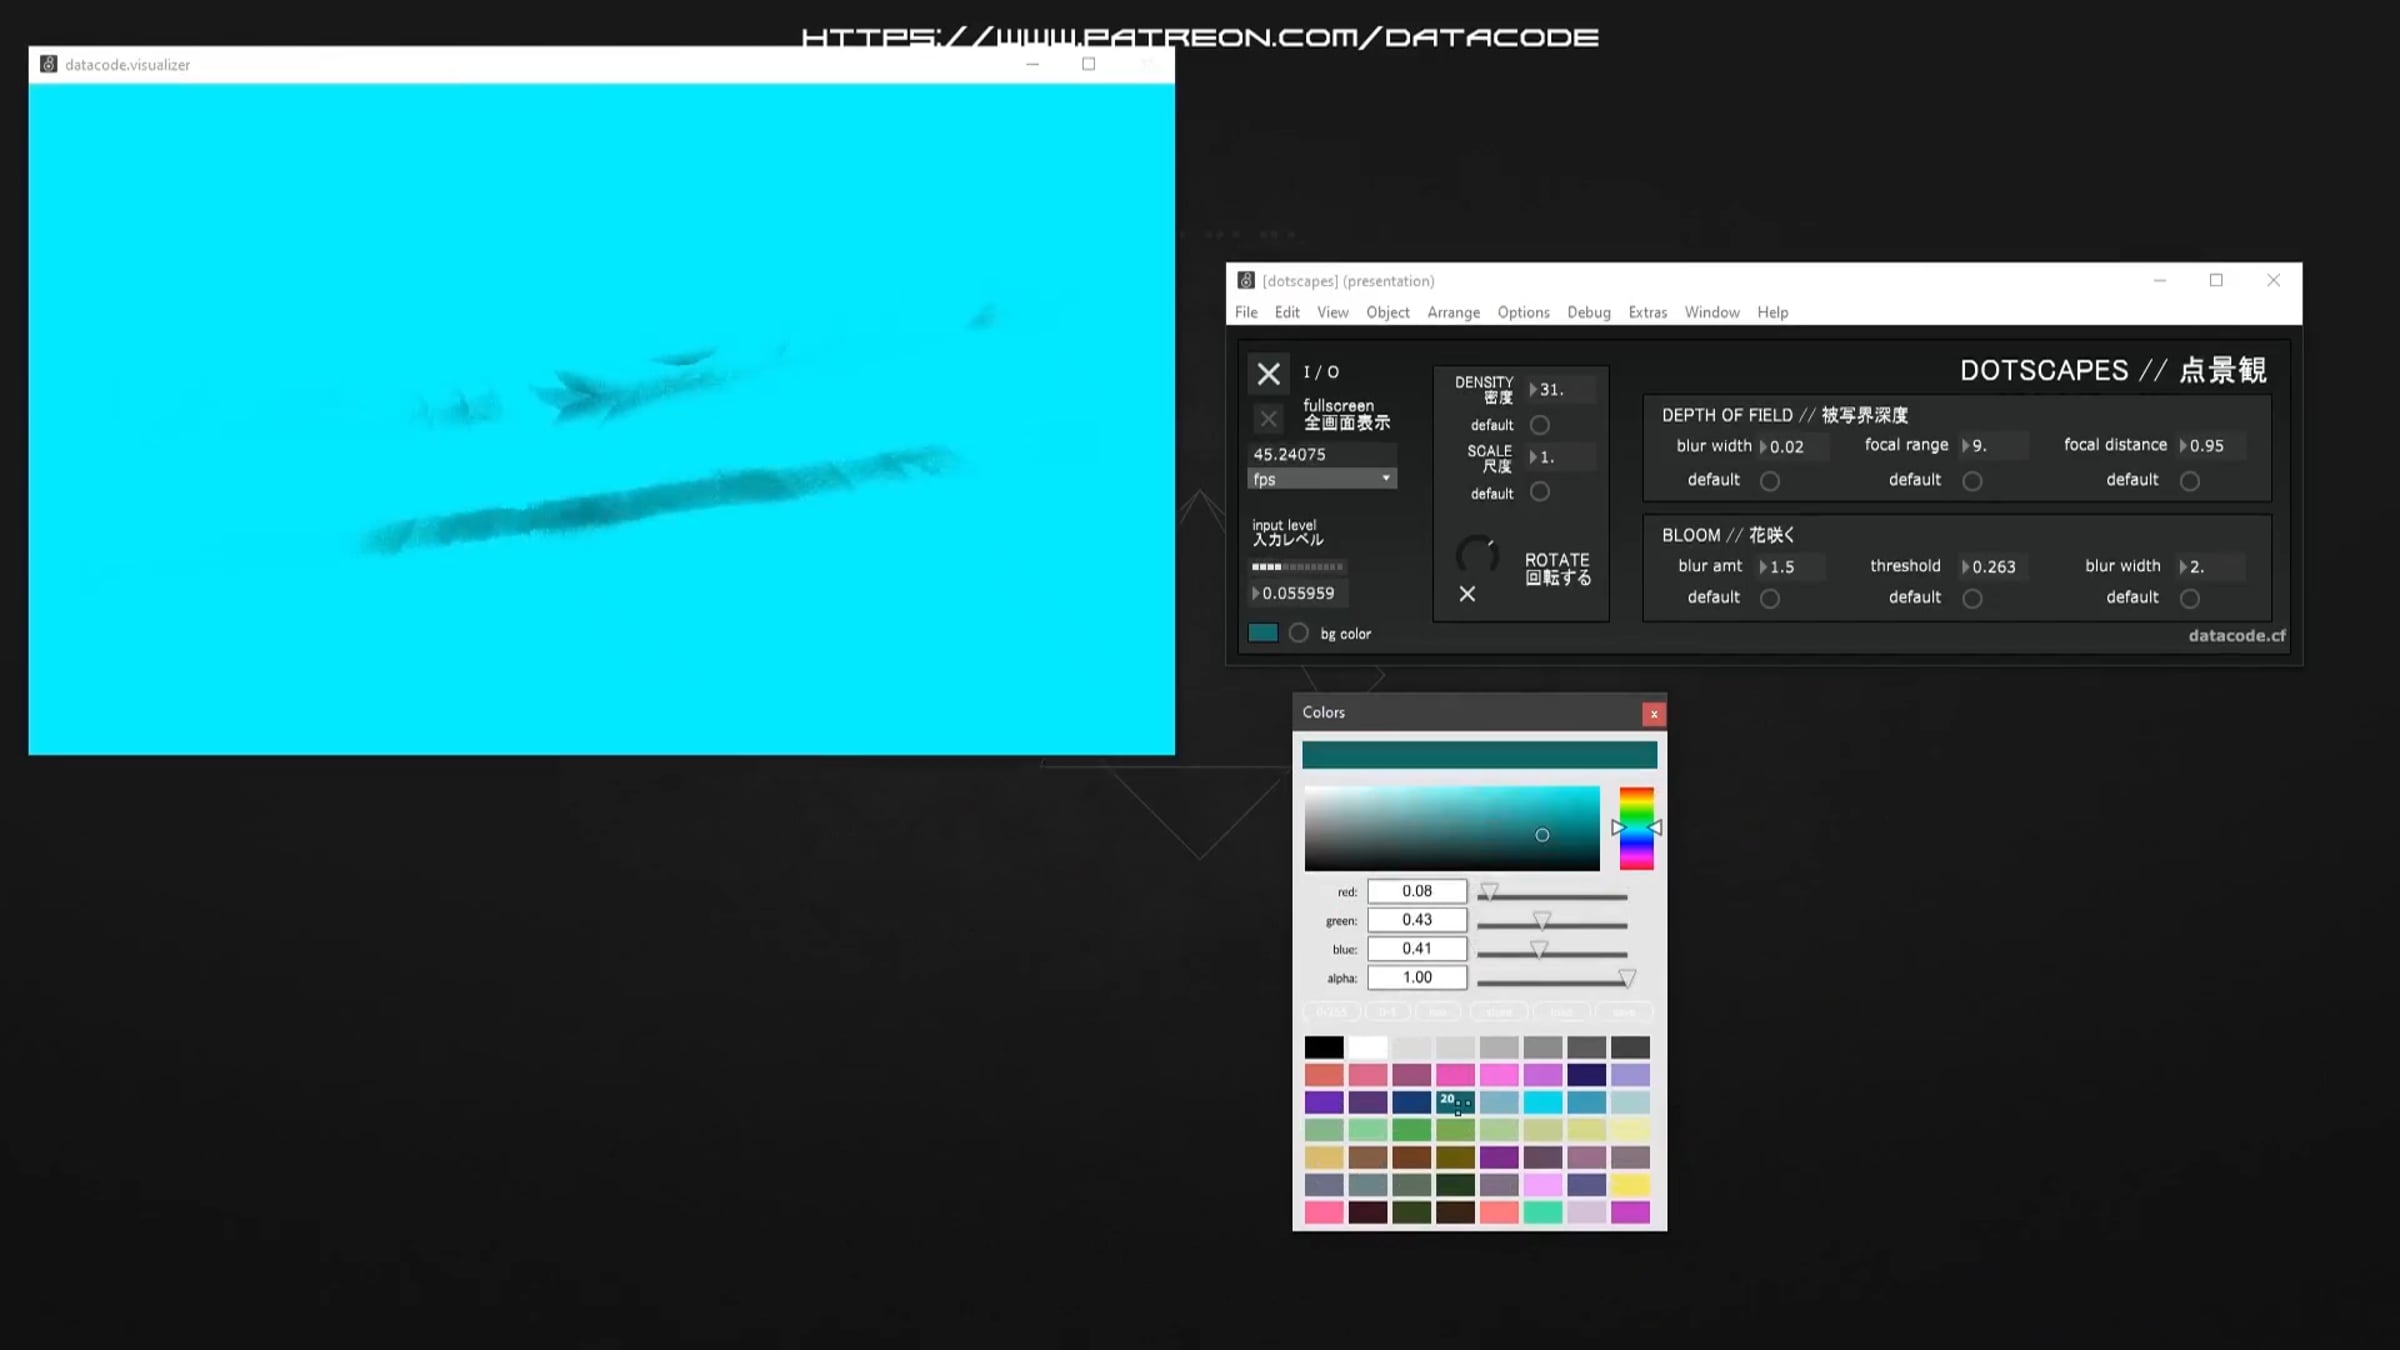This screenshot has height=1350, width=2400.
Task: Click the bloom threshold number box arrow
Action: point(1966,567)
